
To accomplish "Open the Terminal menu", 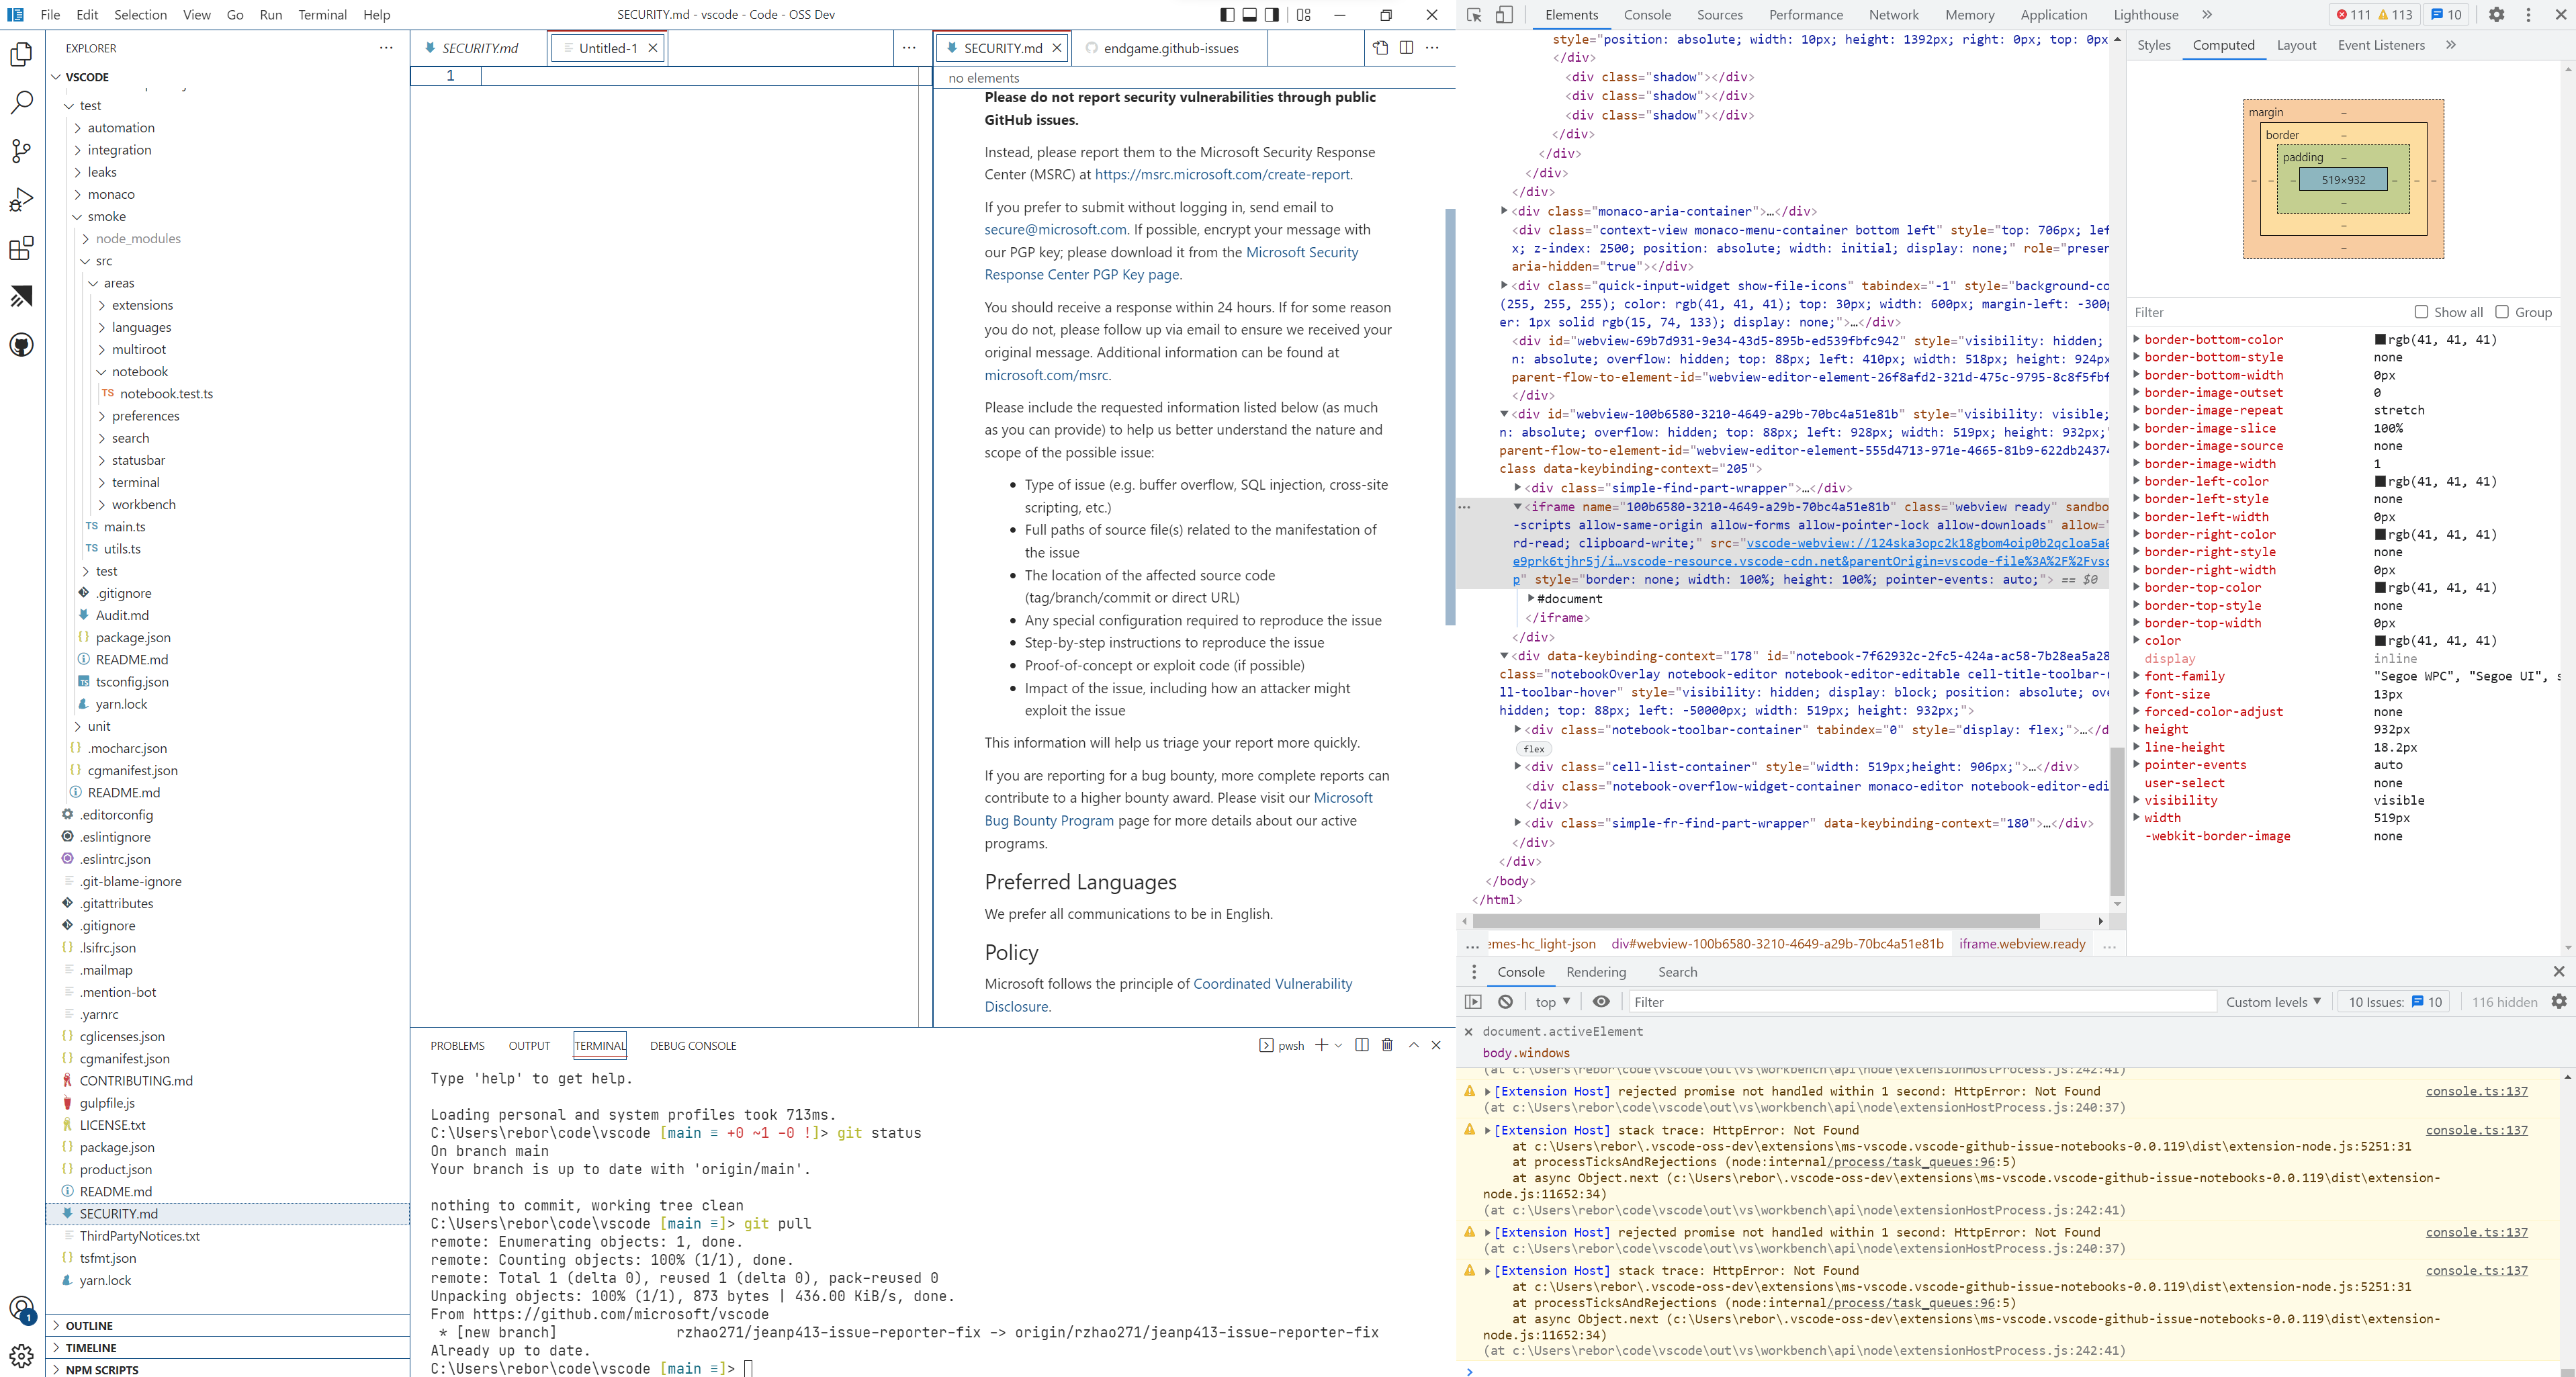I will click(x=322, y=15).
